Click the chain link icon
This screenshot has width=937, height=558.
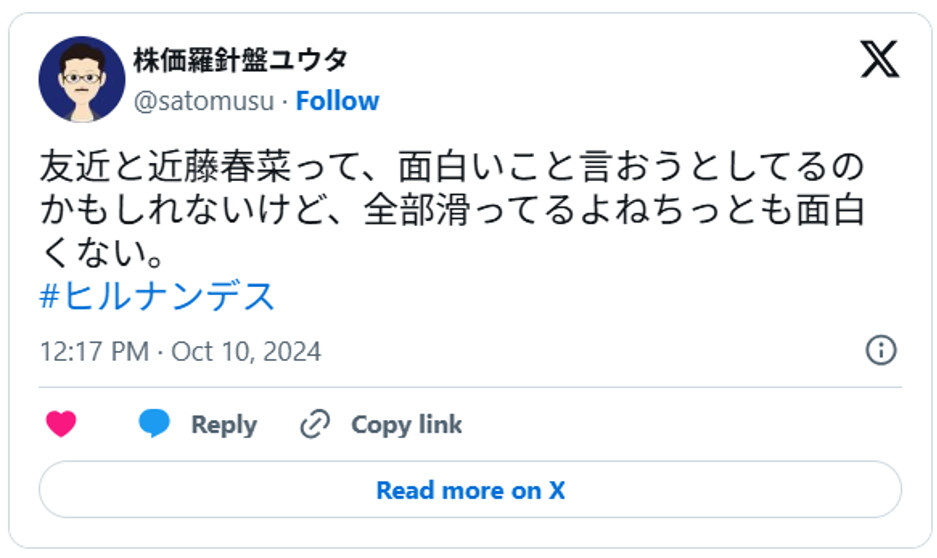[x=315, y=424]
